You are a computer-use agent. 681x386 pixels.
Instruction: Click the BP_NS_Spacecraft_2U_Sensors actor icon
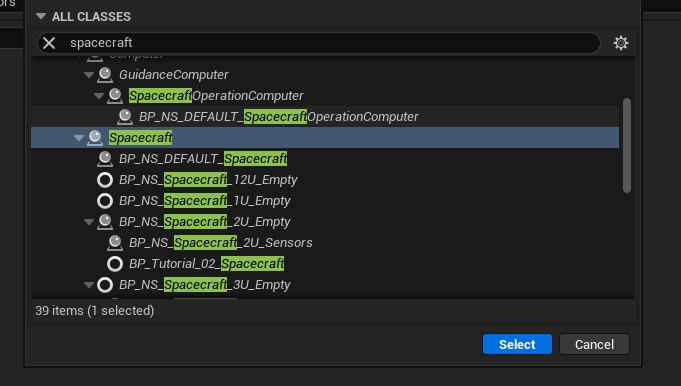click(x=115, y=243)
